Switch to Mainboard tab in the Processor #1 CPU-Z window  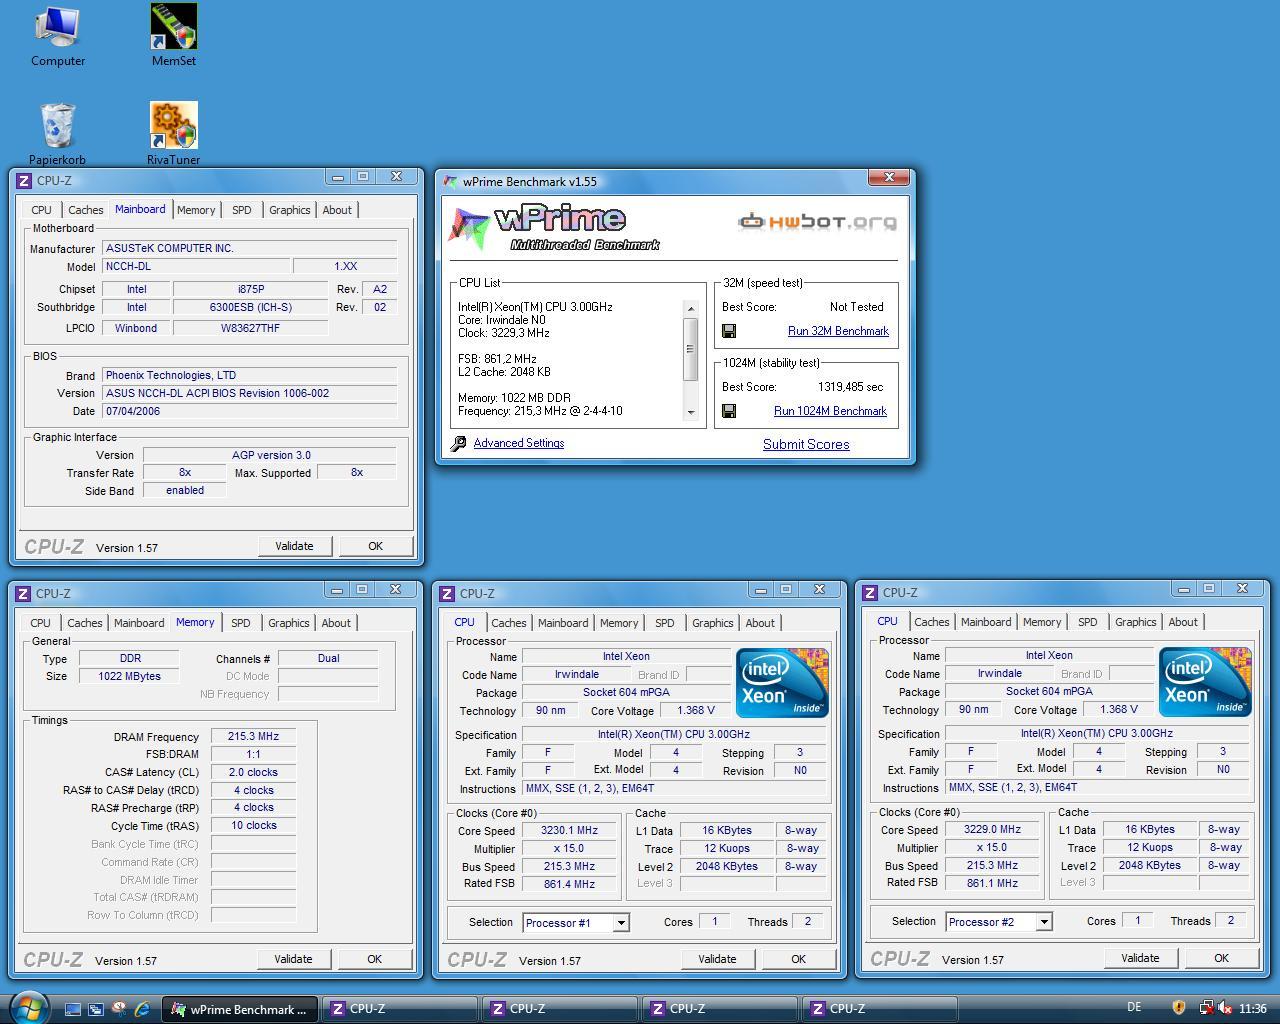click(563, 623)
